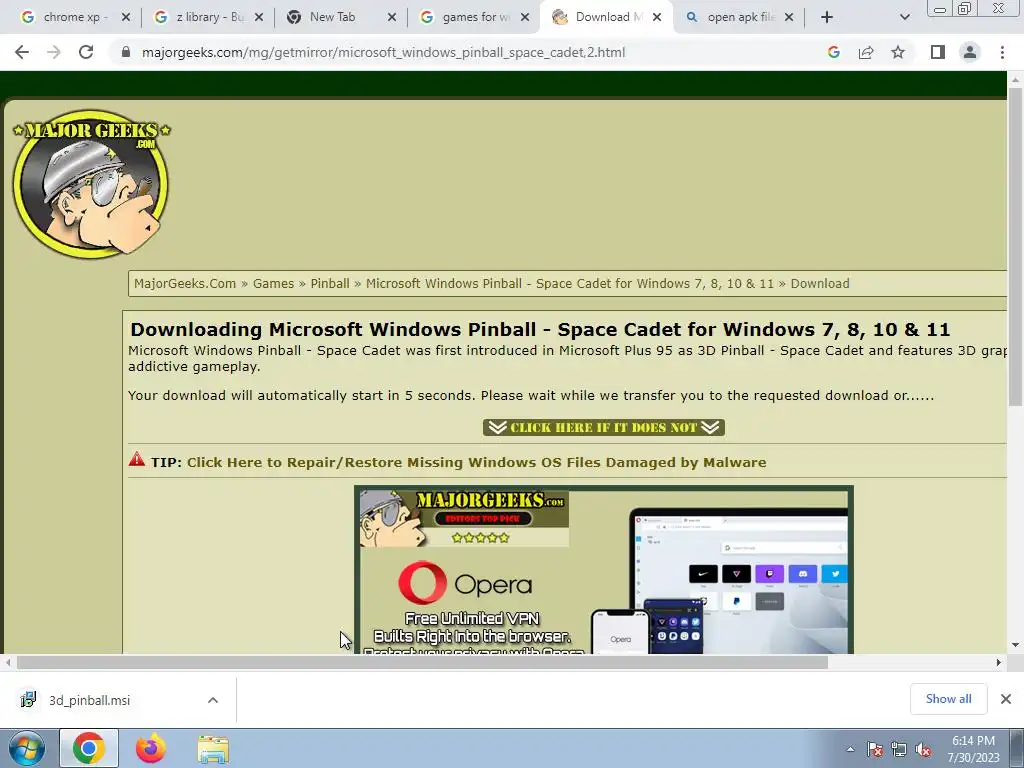Close the chrome xp tab

(126, 18)
